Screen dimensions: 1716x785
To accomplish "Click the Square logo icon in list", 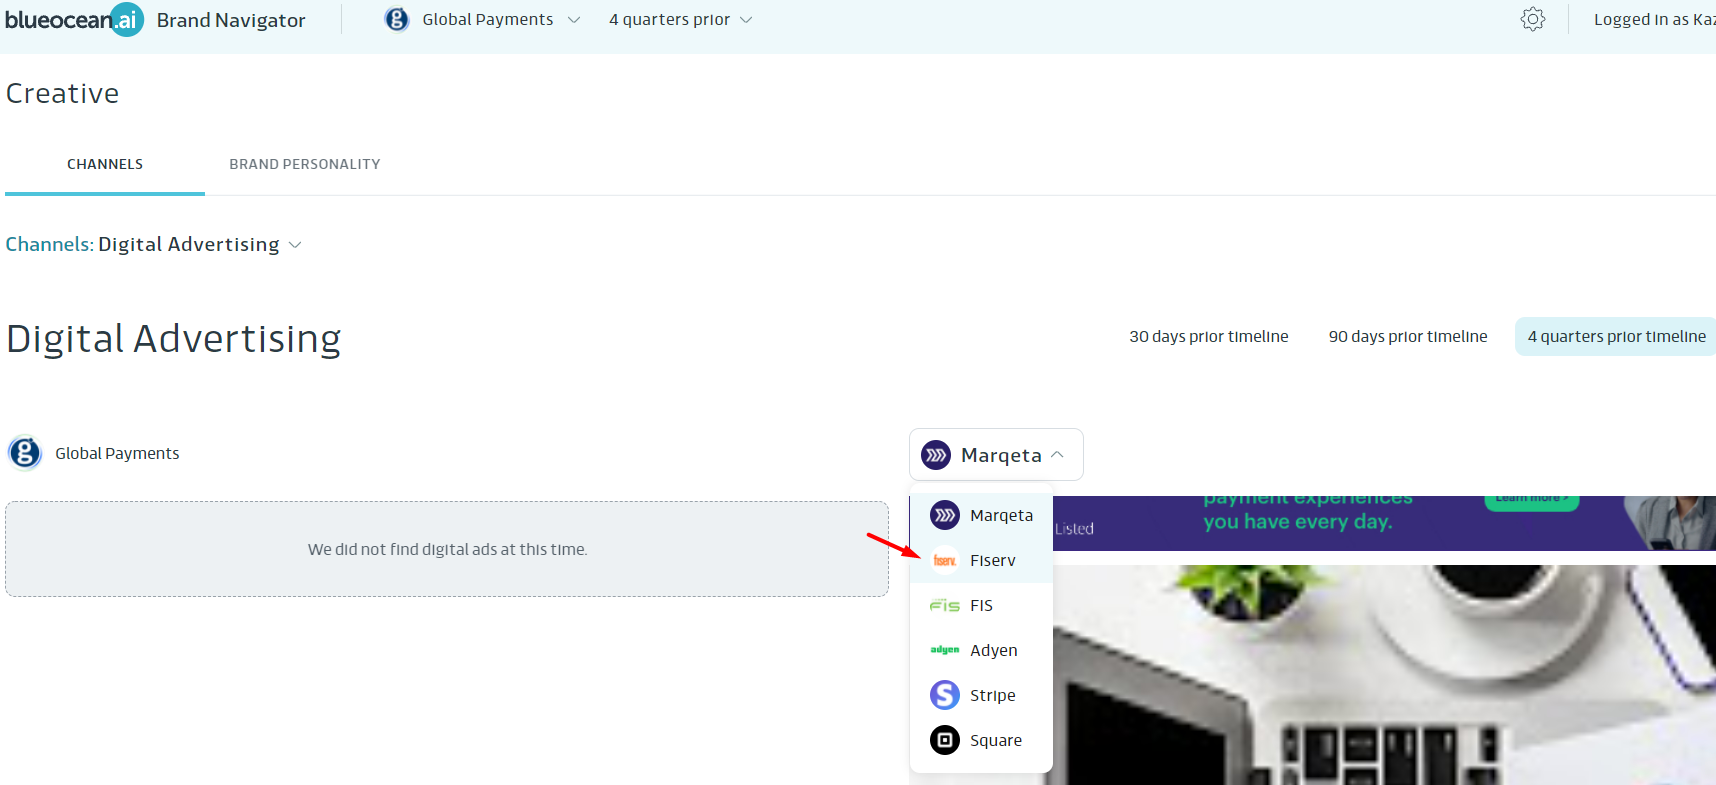I will coord(945,740).
